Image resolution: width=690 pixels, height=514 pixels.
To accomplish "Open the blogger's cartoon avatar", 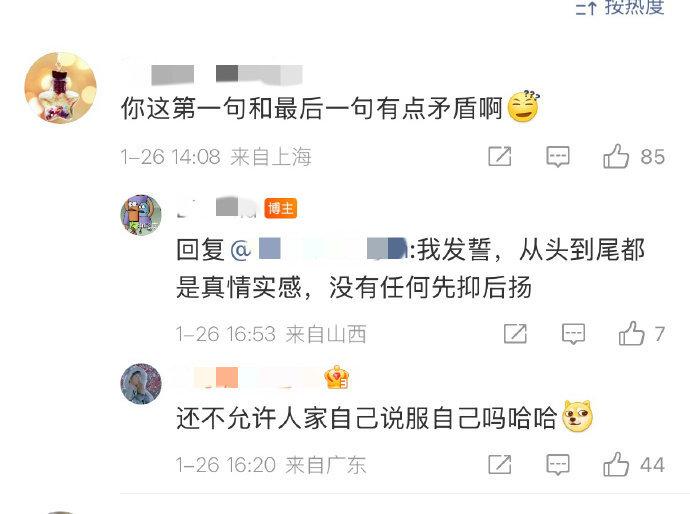I will 141,215.
